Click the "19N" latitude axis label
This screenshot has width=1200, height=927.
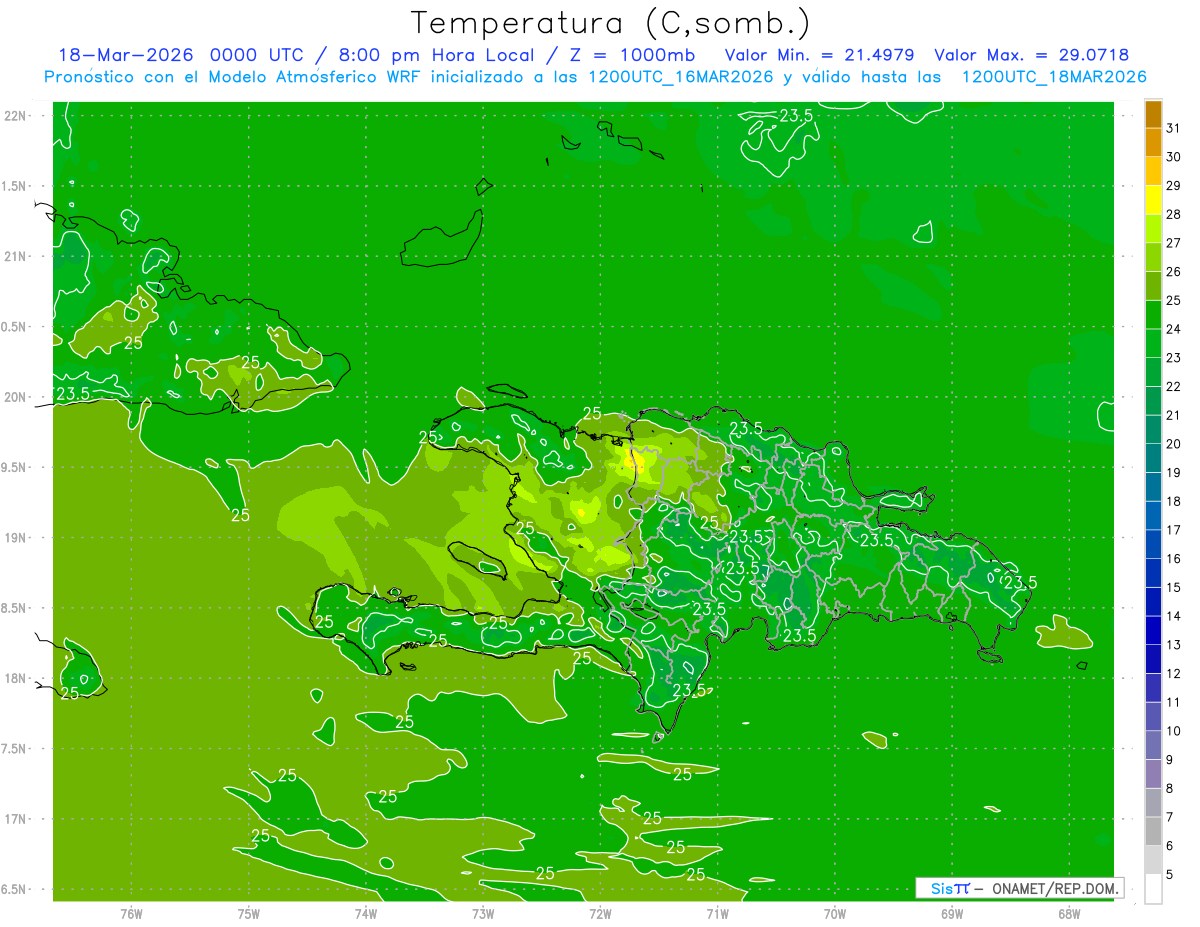tap(15, 537)
